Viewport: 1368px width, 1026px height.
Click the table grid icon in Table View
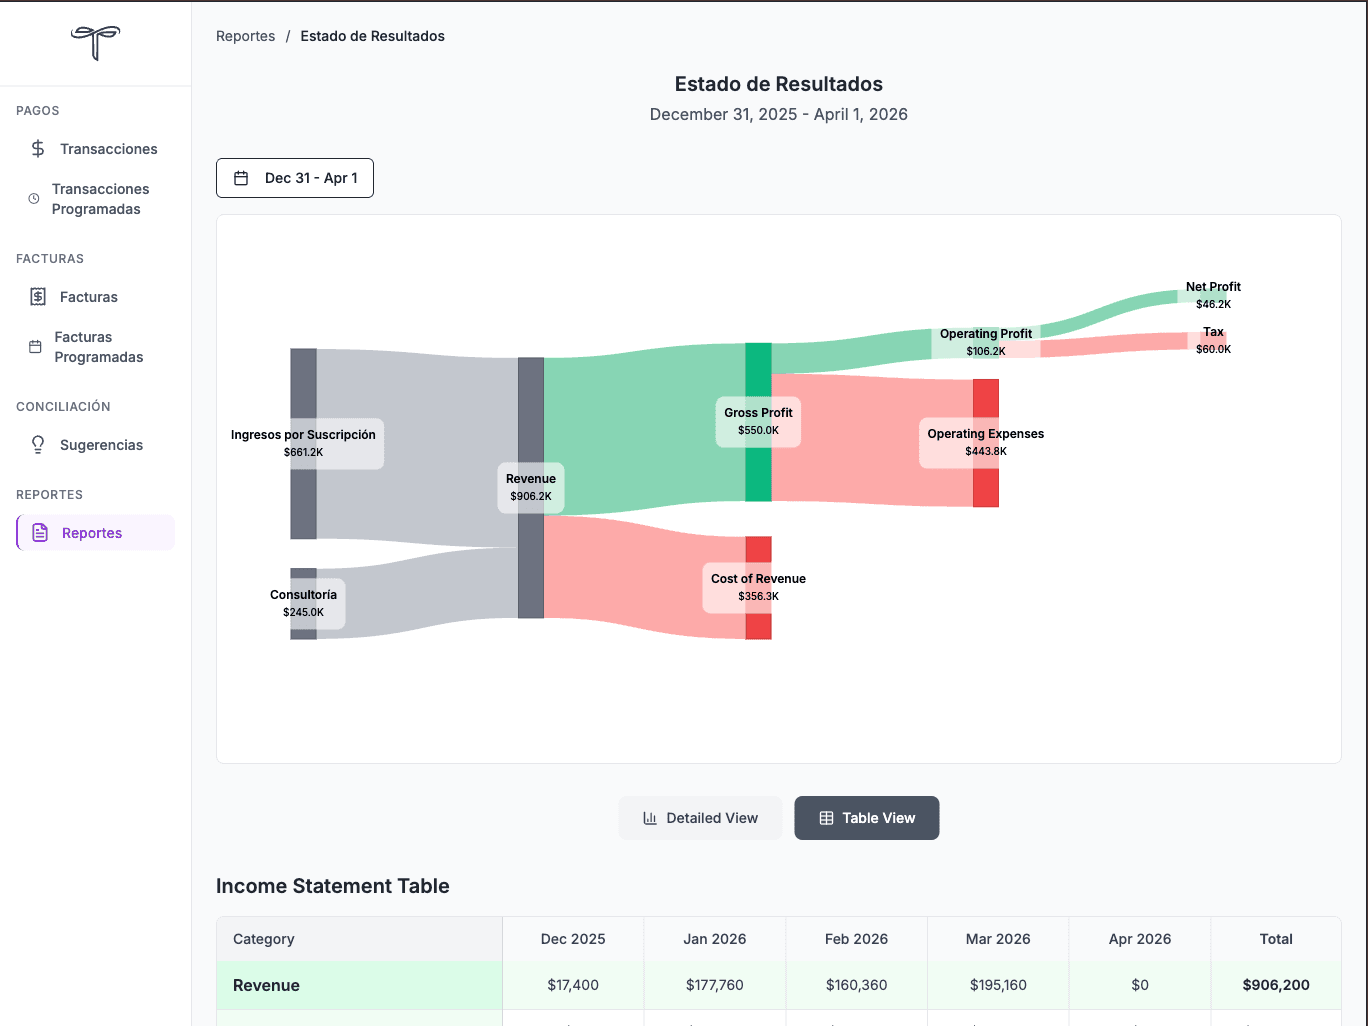point(826,818)
